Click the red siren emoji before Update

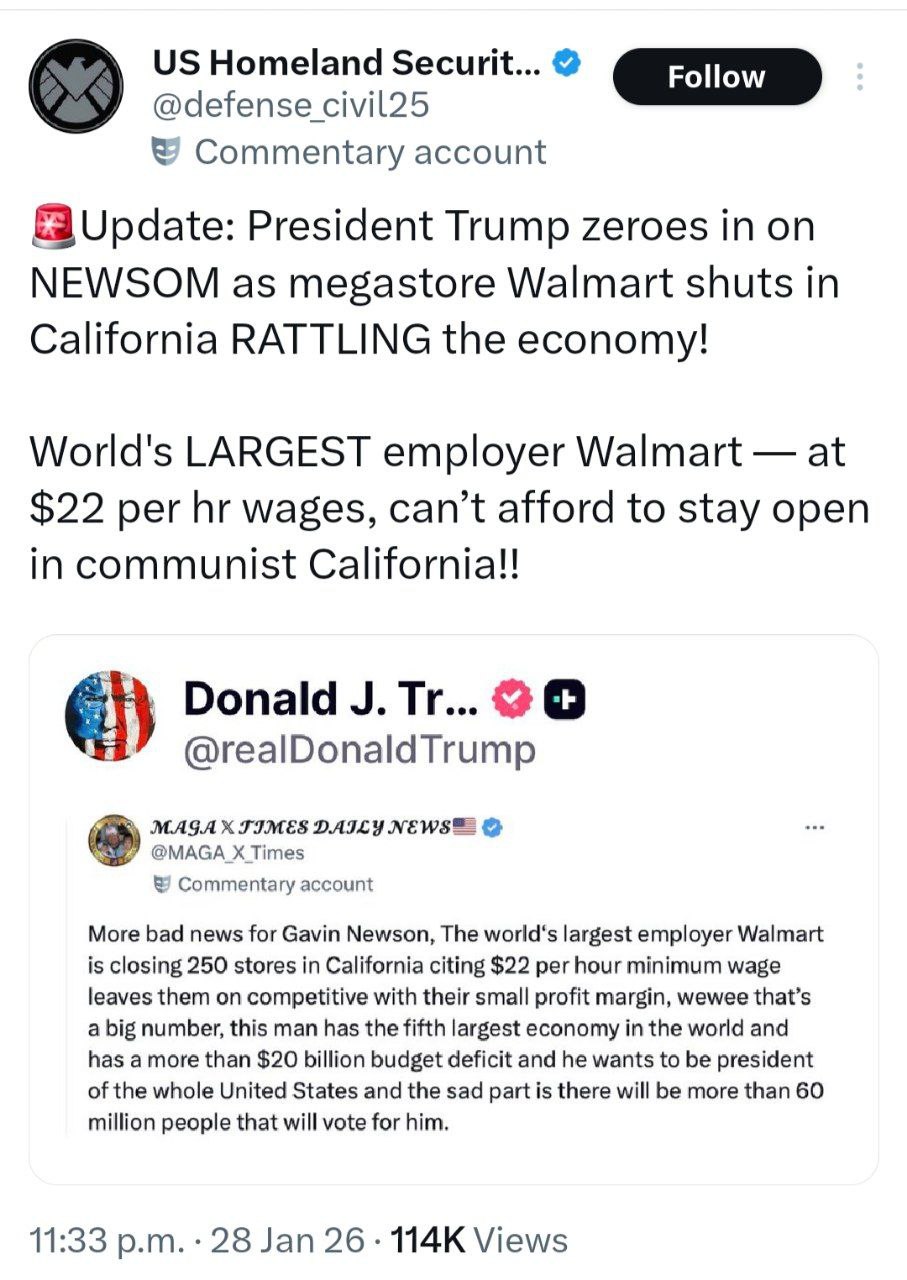tap(53, 227)
